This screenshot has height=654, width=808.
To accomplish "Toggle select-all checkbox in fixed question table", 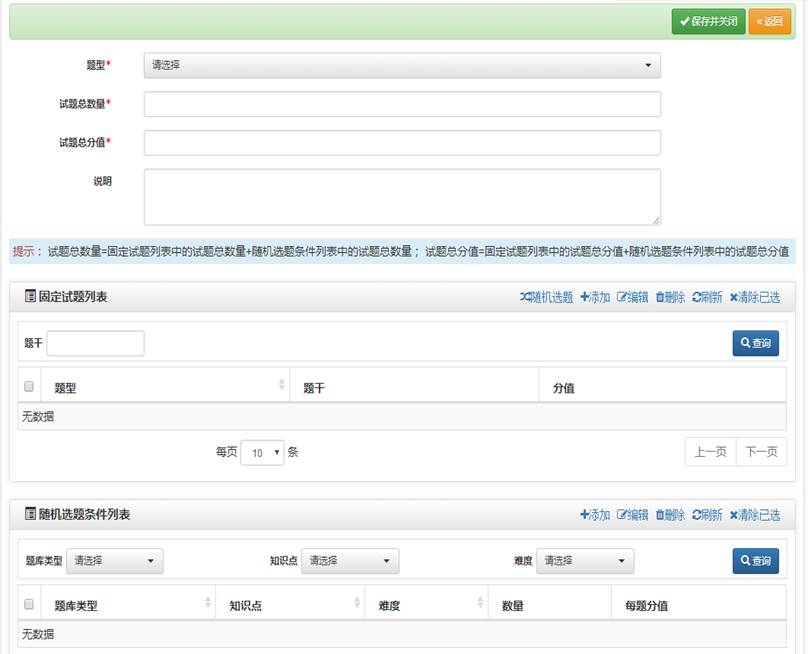I will tap(29, 387).
